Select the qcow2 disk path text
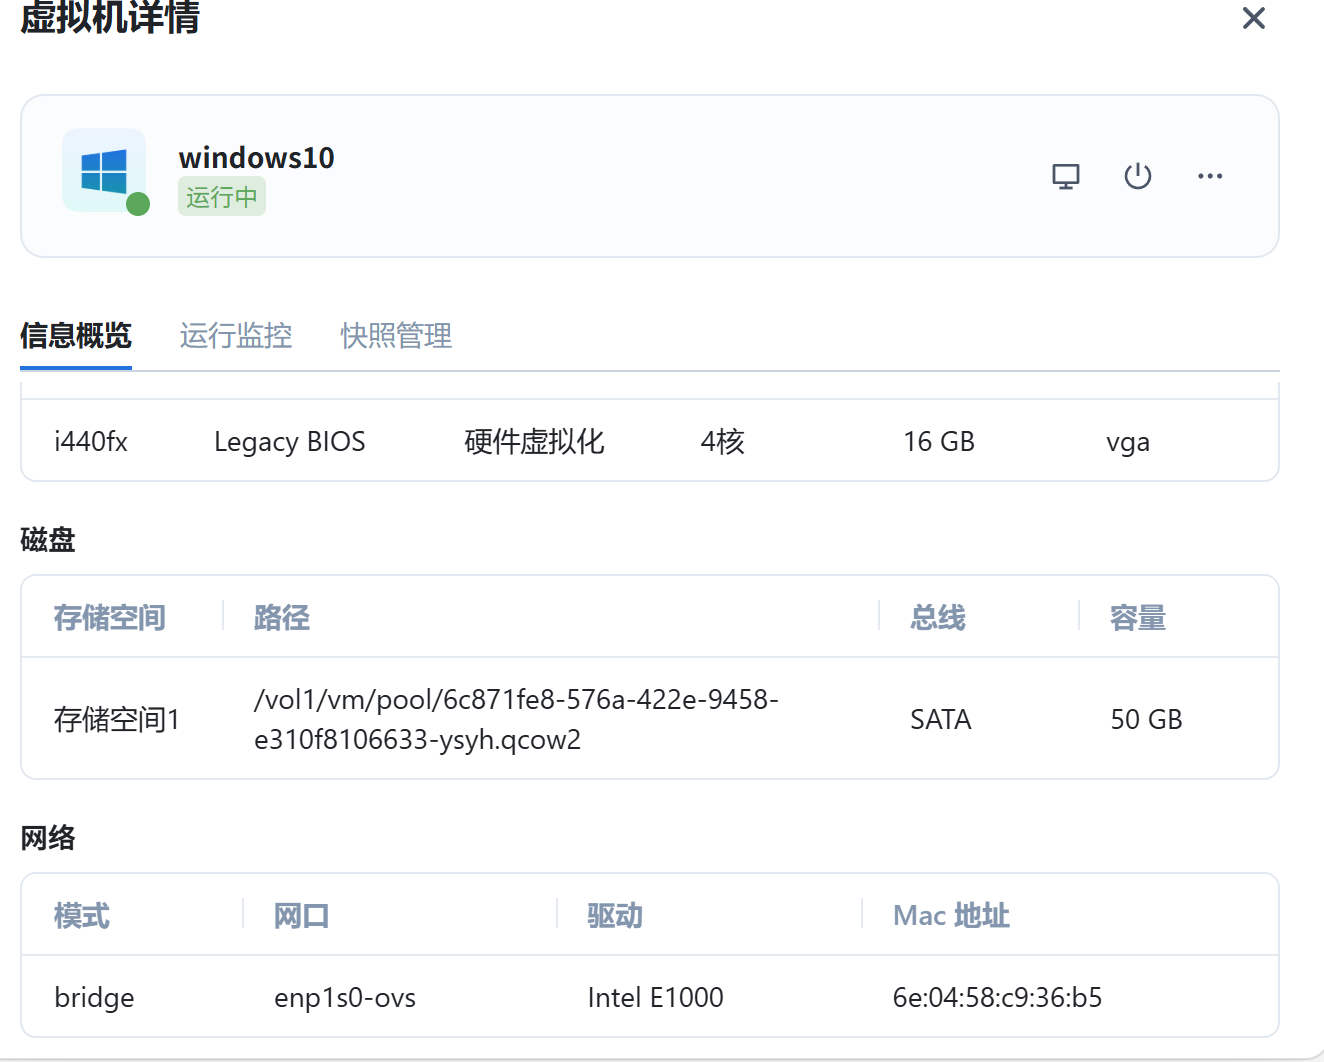Image resolution: width=1324 pixels, height=1062 pixels. [516, 719]
